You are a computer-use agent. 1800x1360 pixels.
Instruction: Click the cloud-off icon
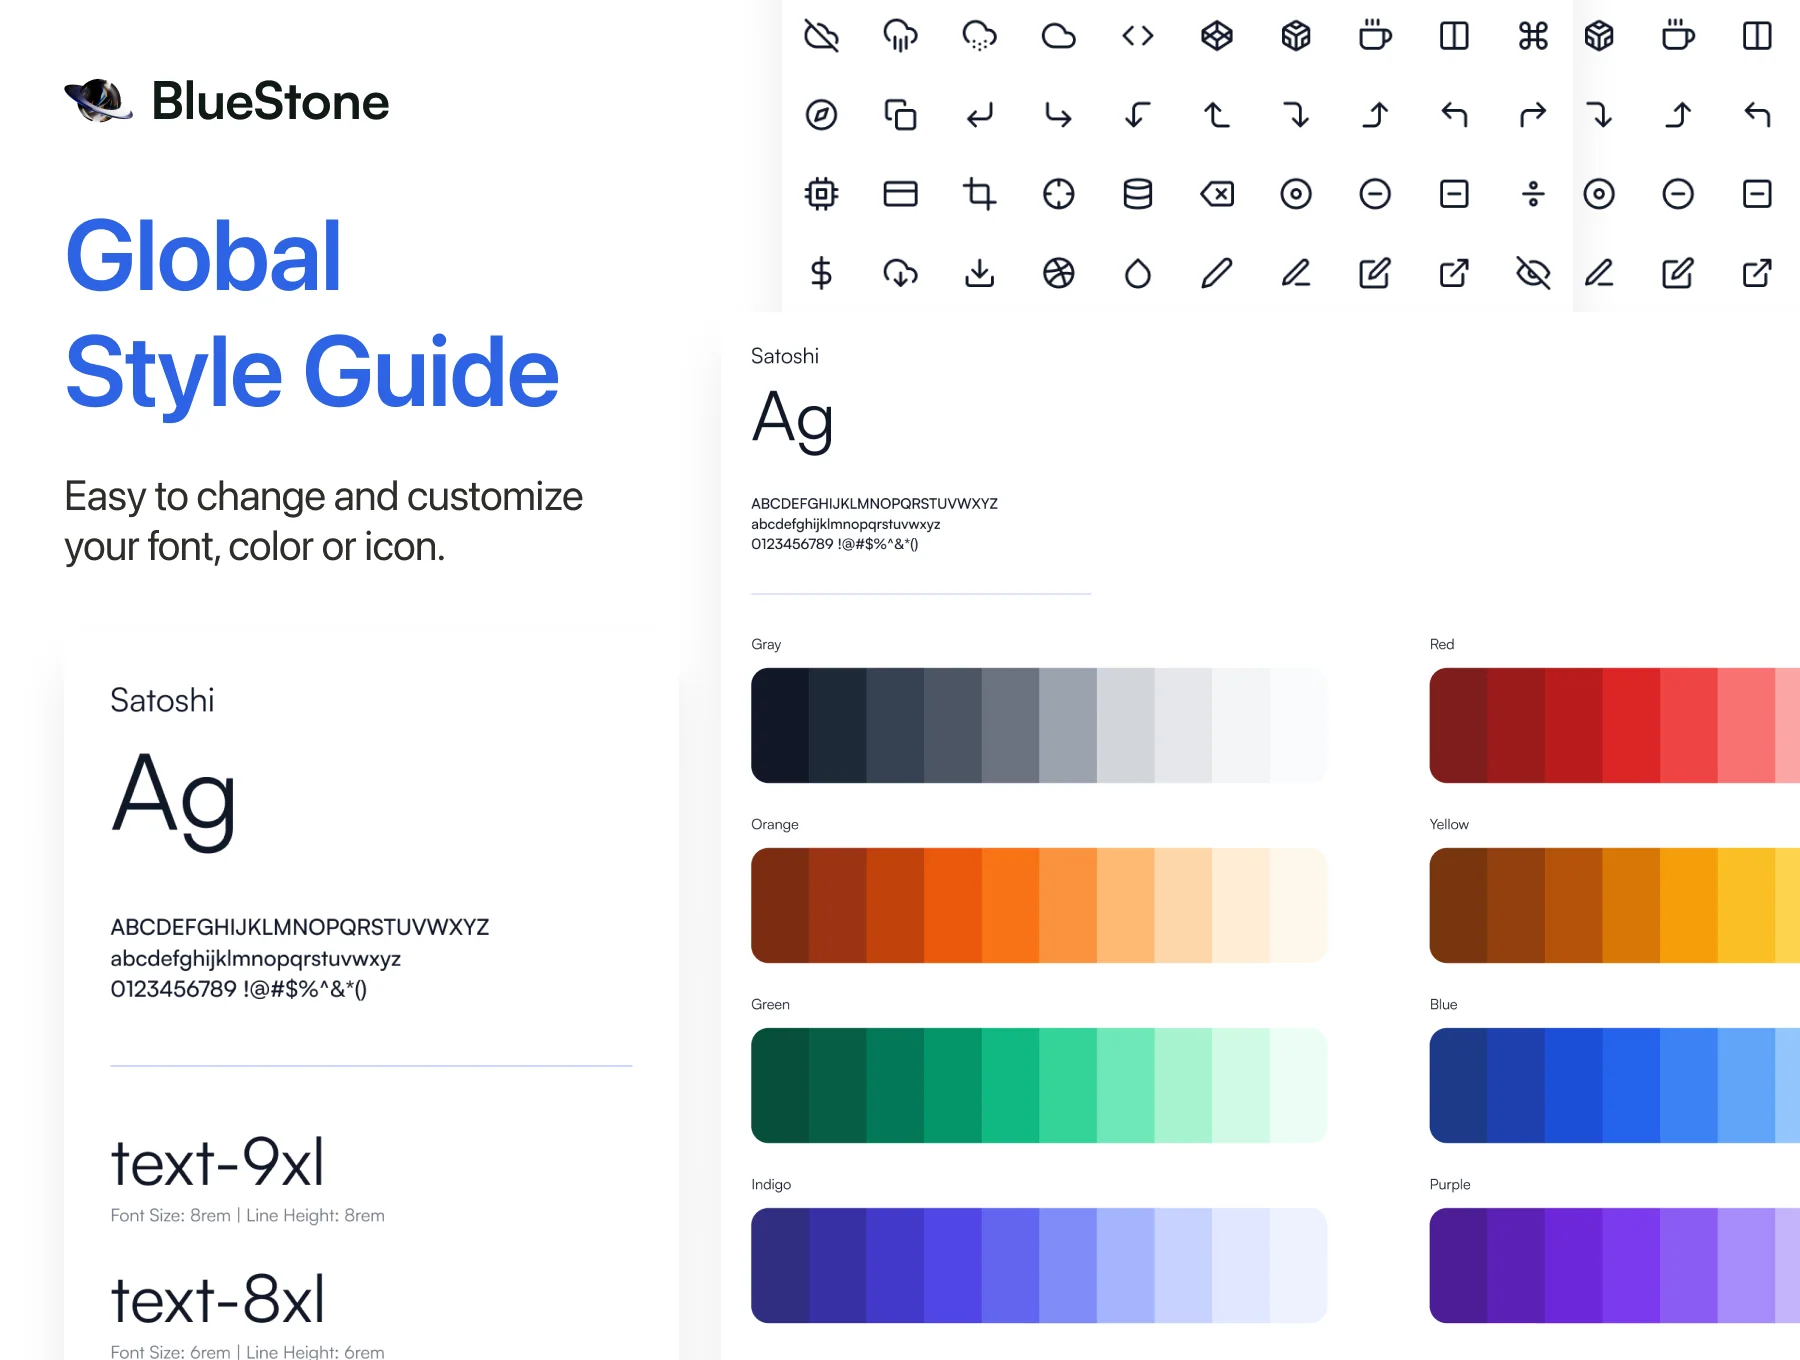(821, 36)
